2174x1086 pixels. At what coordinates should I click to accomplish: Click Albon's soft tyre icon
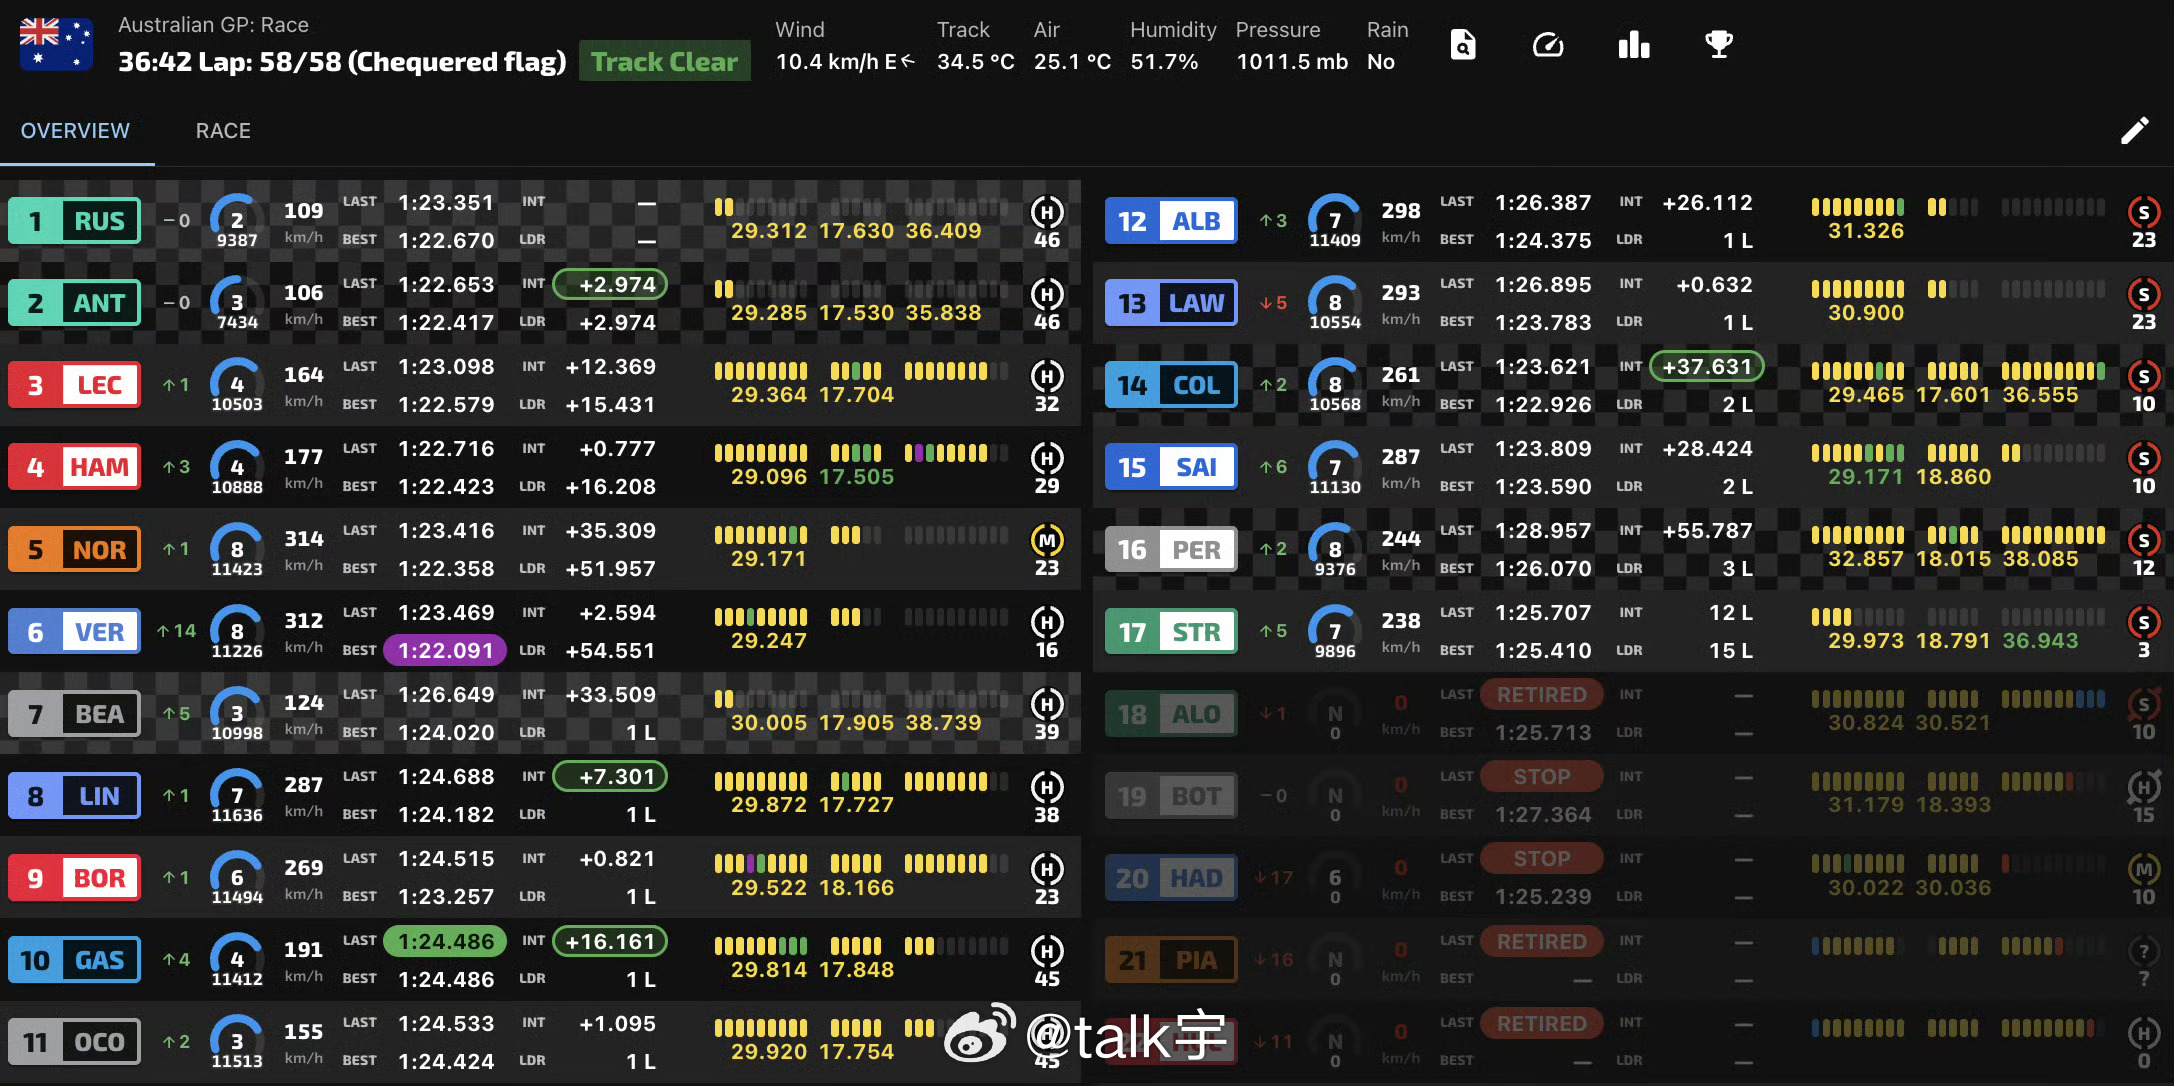[2143, 213]
